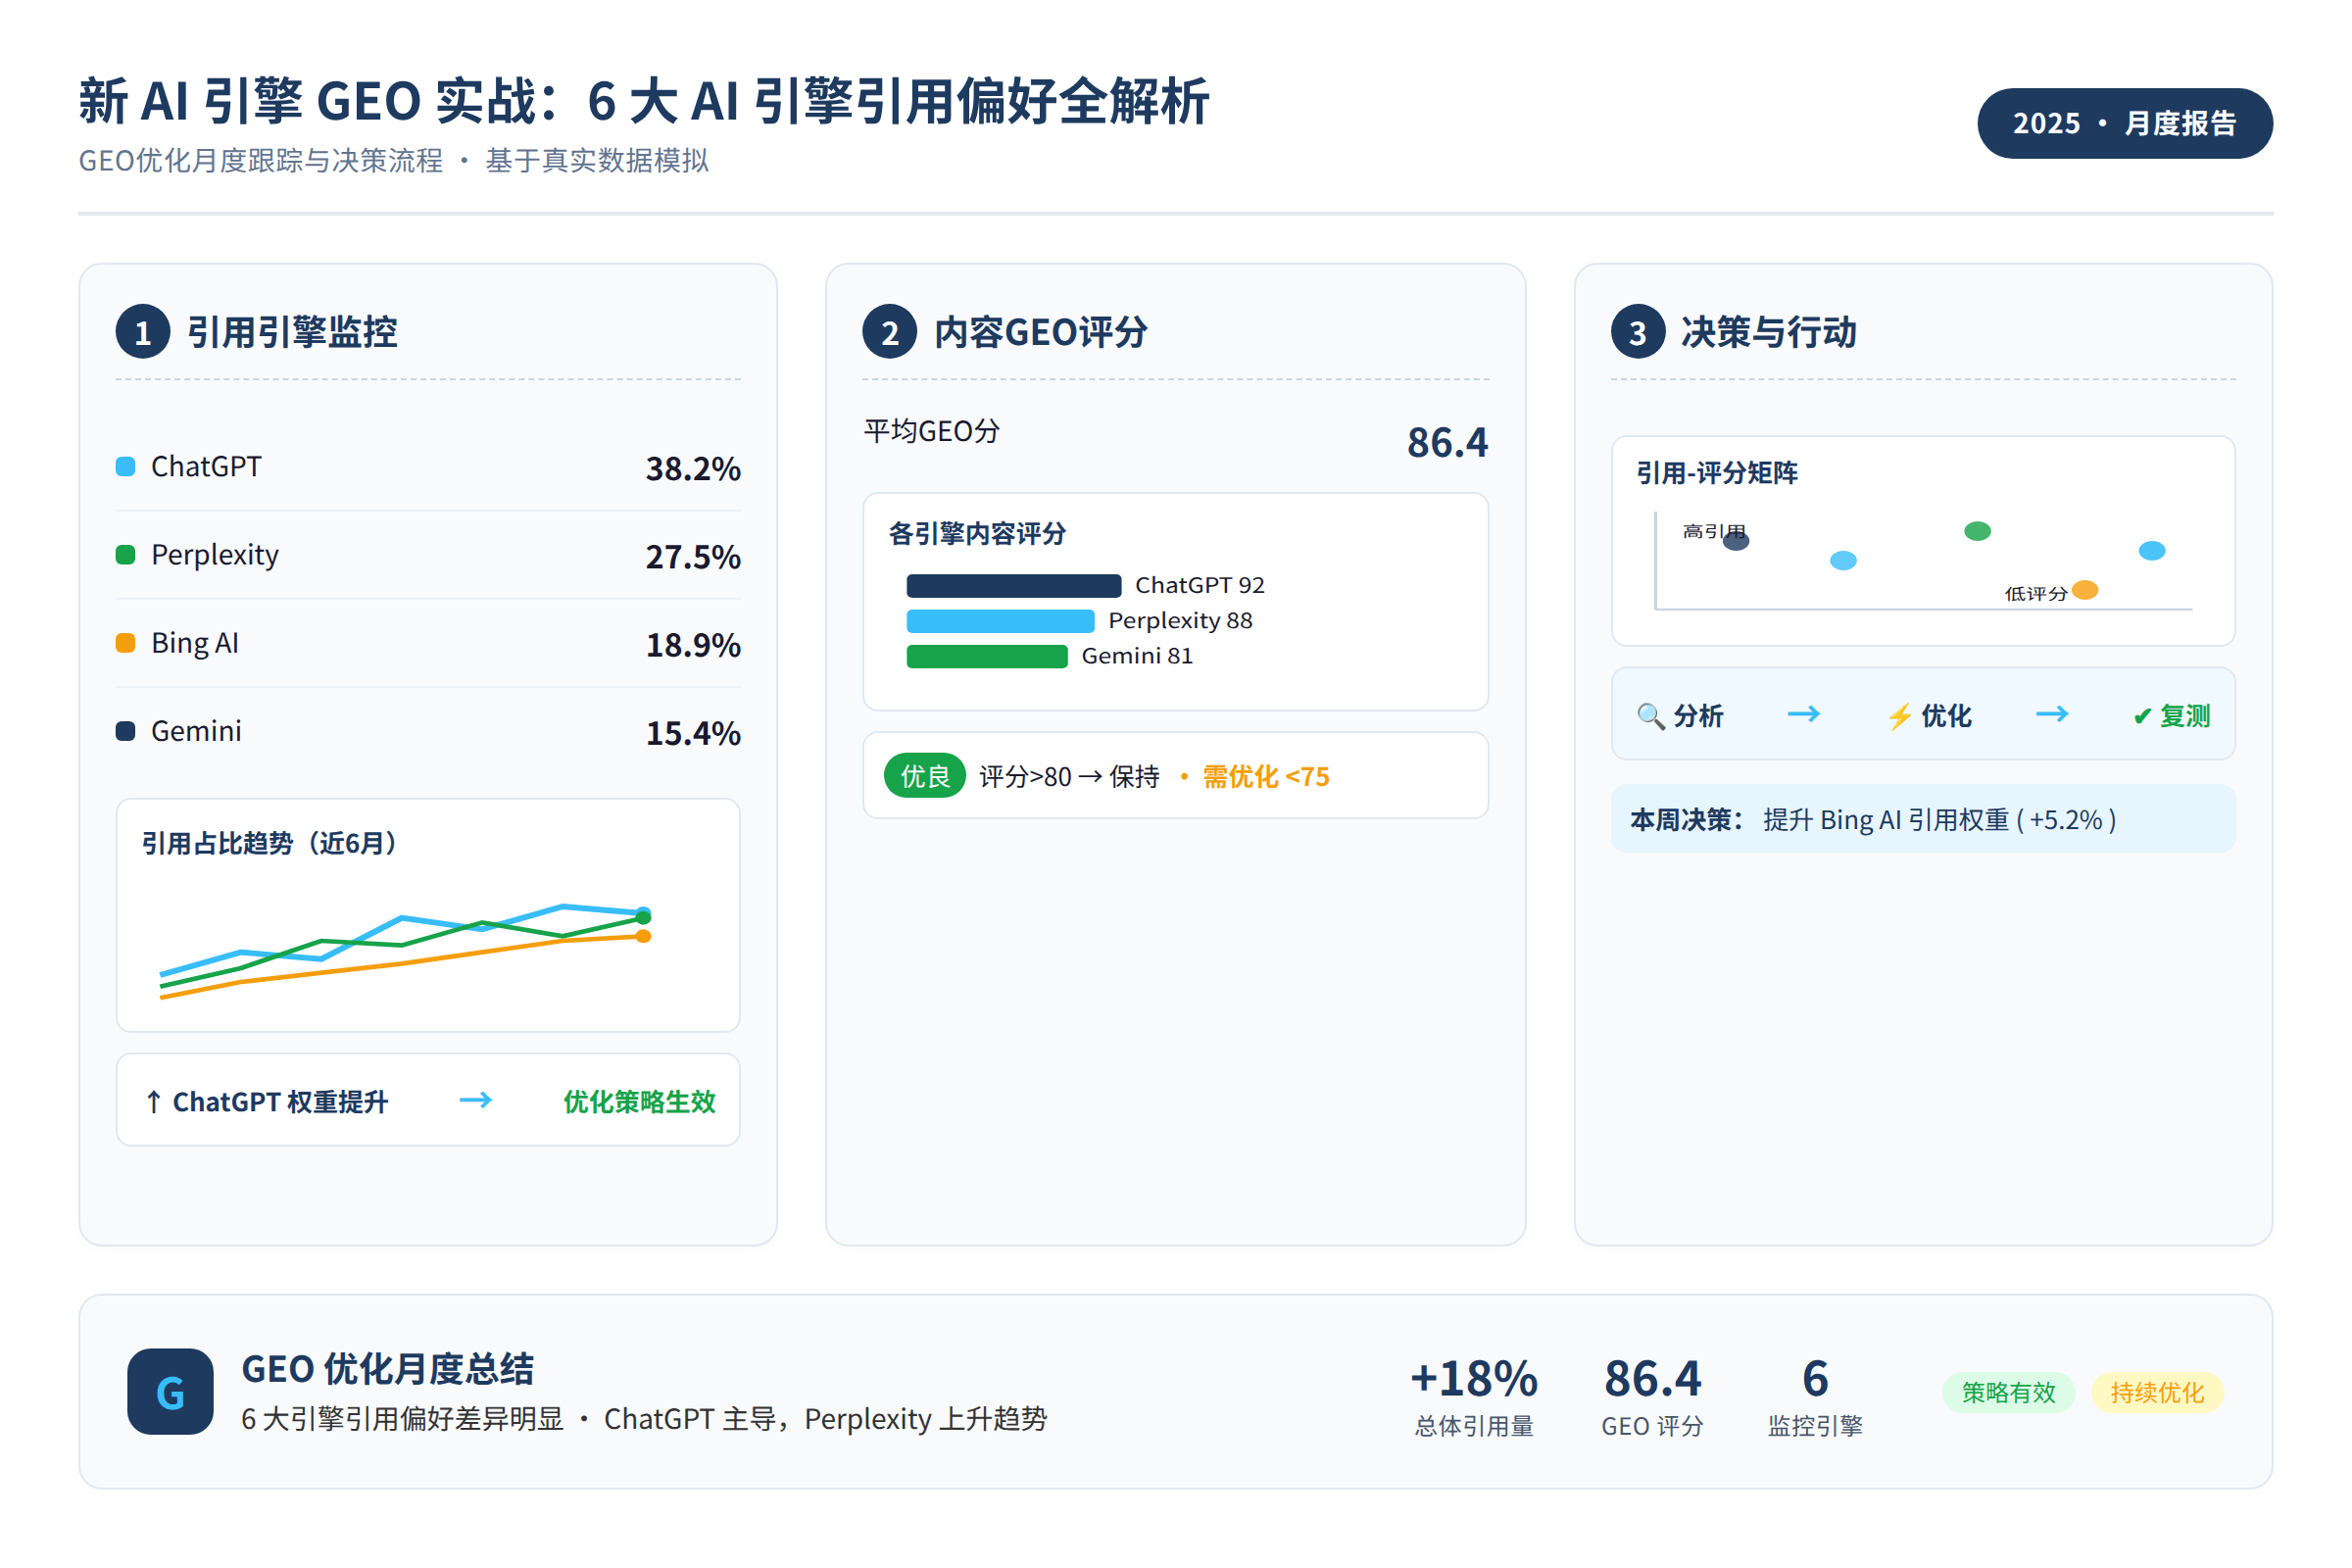
Task: Click the 86.4 figure above GEO 评分
Action: click(x=1652, y=1378)
